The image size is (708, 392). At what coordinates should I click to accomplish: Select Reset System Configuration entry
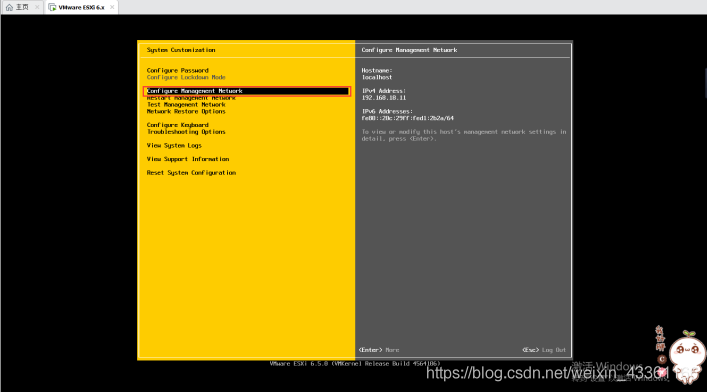[x=191, y=173]
